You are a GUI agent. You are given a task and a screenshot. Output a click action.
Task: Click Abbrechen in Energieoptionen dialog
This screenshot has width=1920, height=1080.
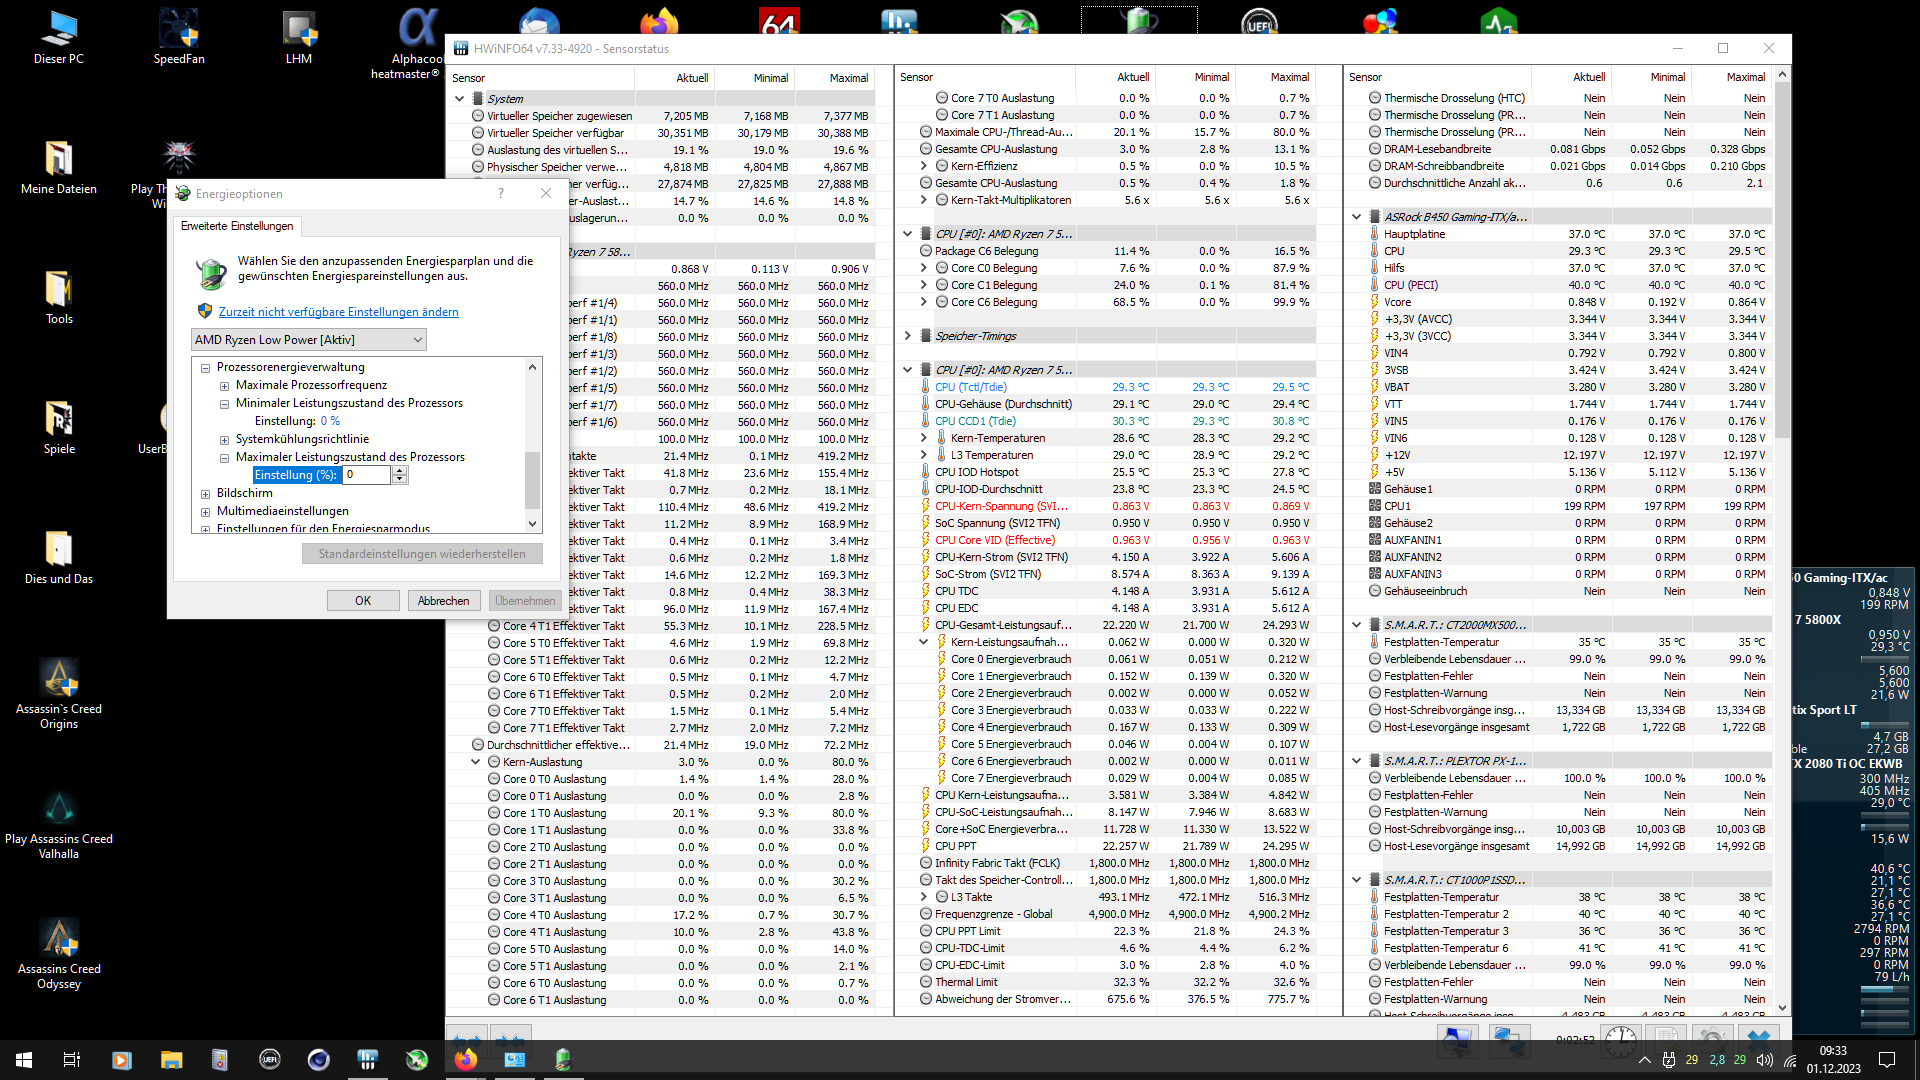pos(443,601)
